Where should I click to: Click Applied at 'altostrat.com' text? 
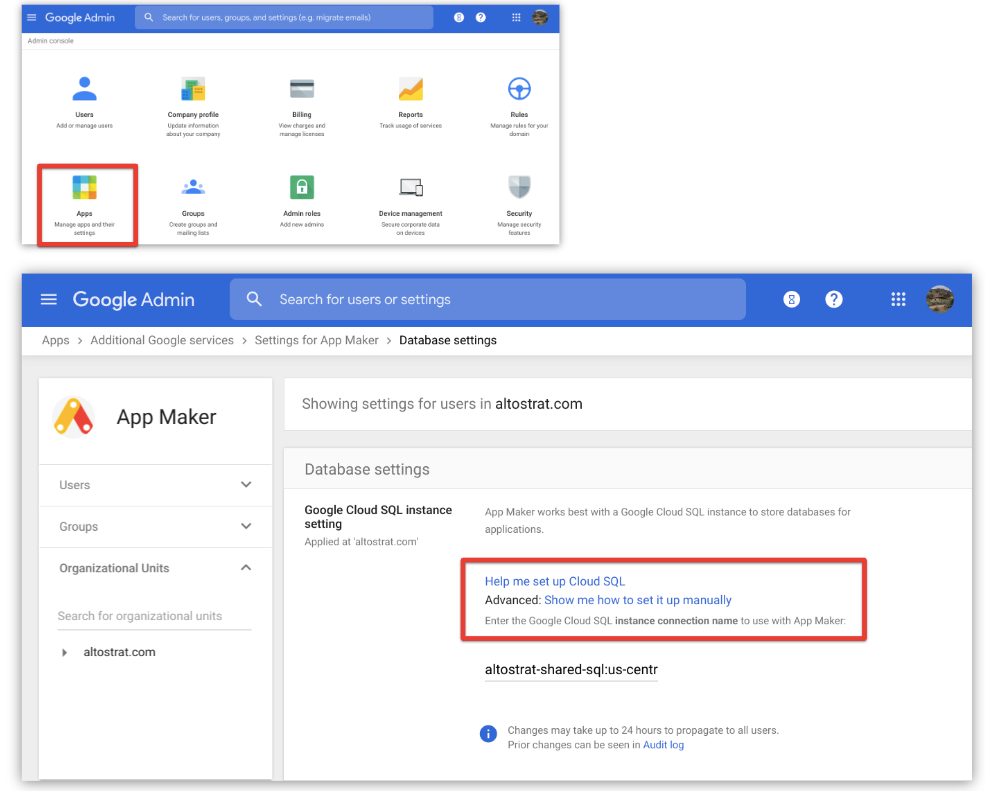pos(361,542)
